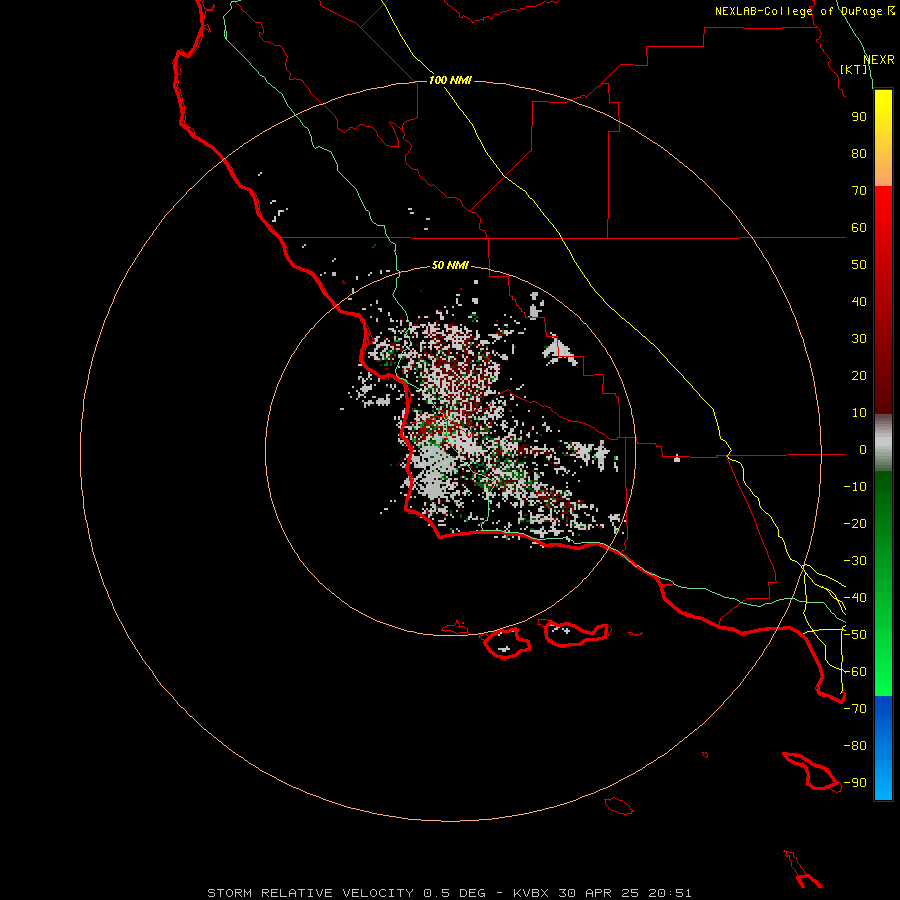Click the bright green -60 segment of color bar

coord(883,674)
